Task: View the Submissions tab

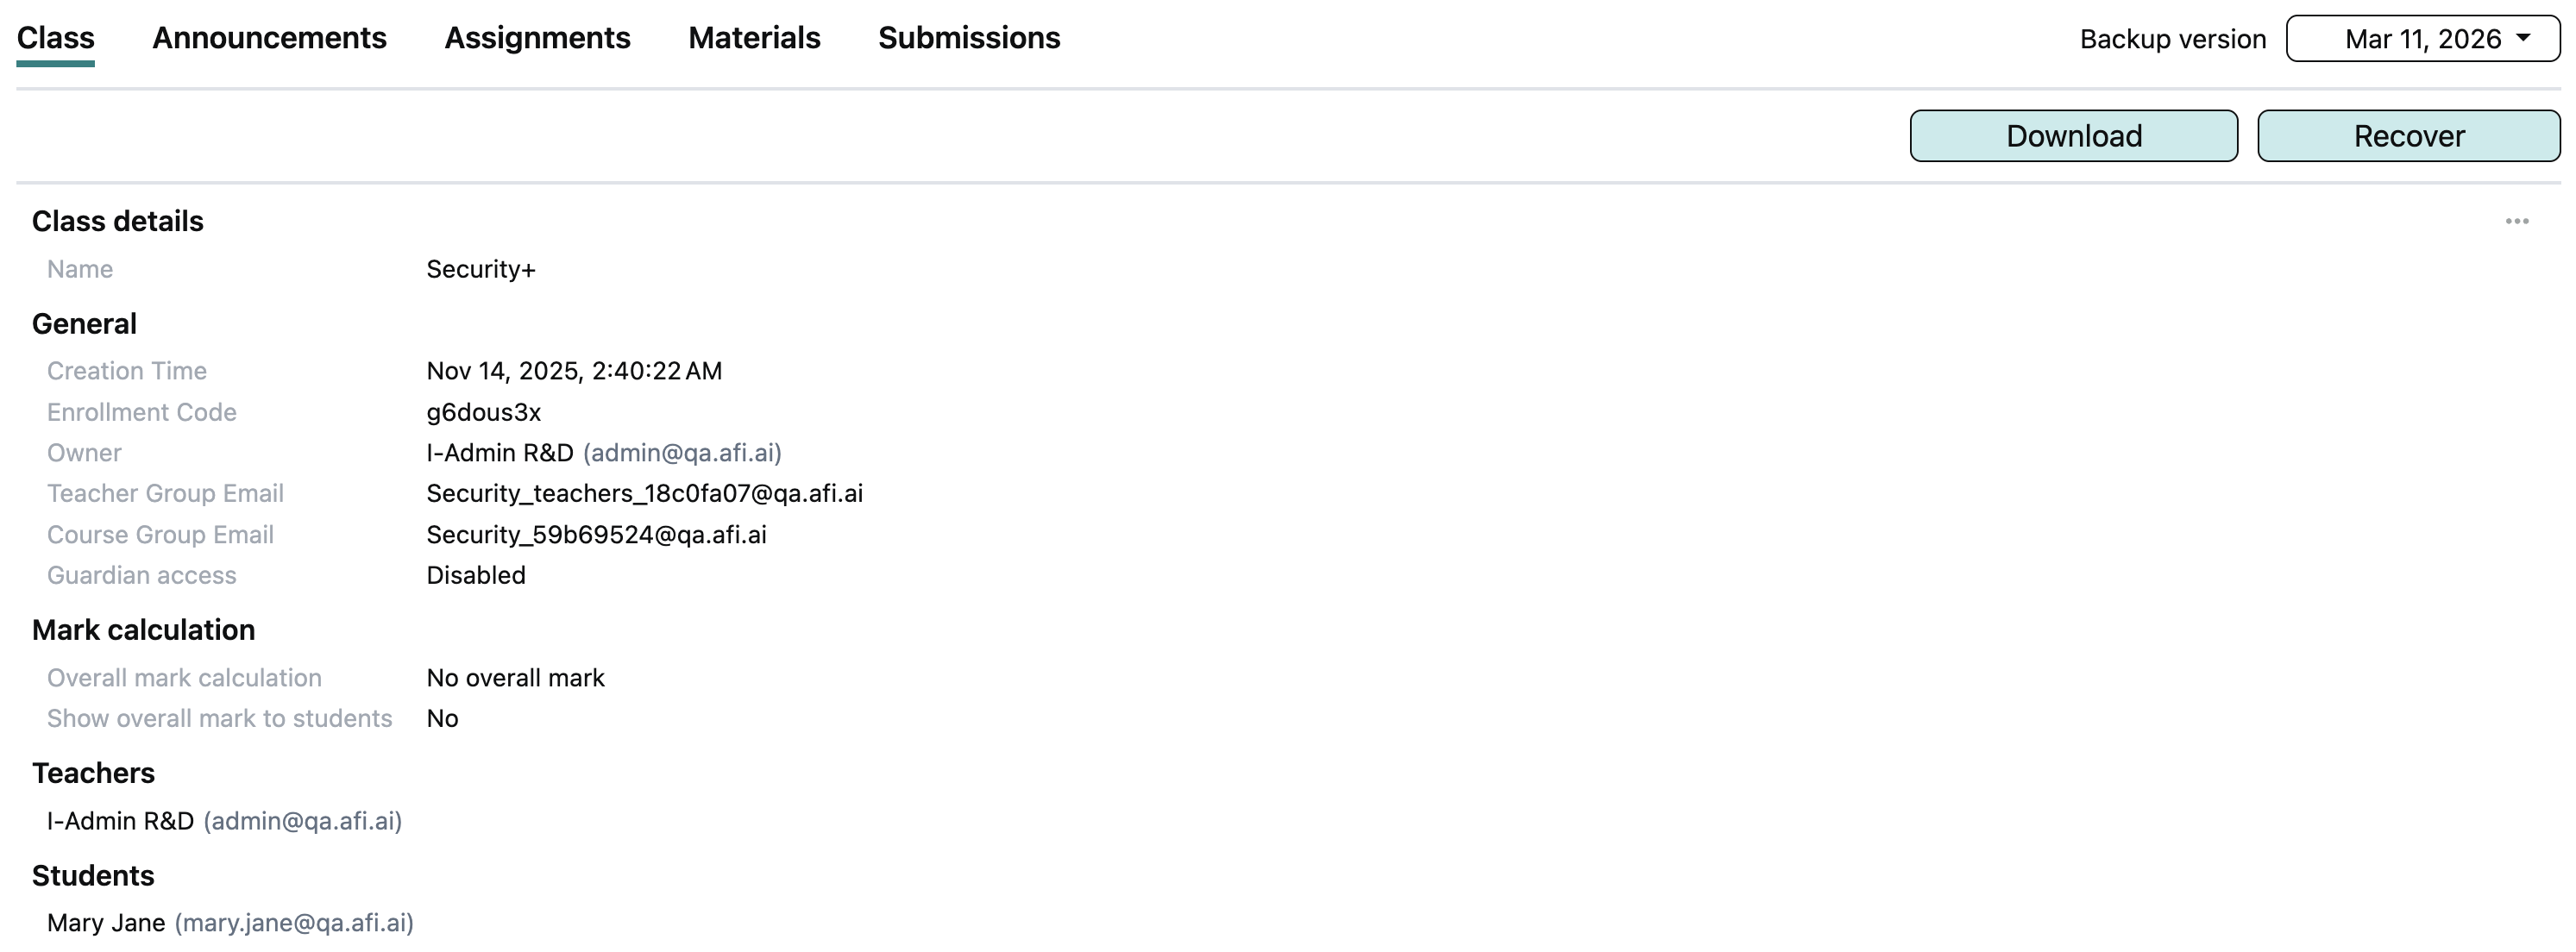Action: coord(968,38)
